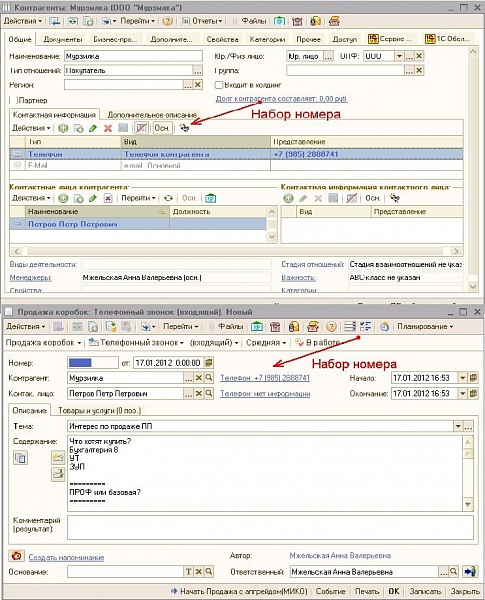Image resolution: width=485 pixels, height=600 pixels.
Task: Open the Товары и услуги tab
Action: [x=100, y=410]
